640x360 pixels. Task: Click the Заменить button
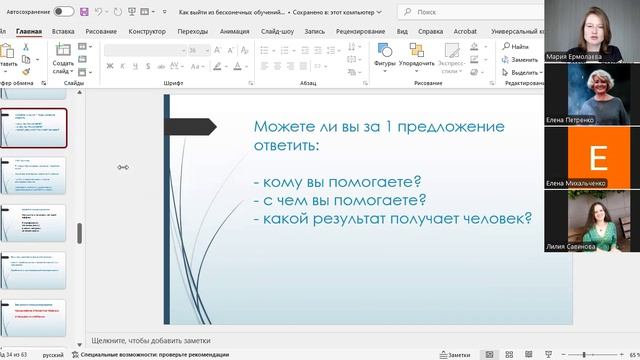pos(520,60)
